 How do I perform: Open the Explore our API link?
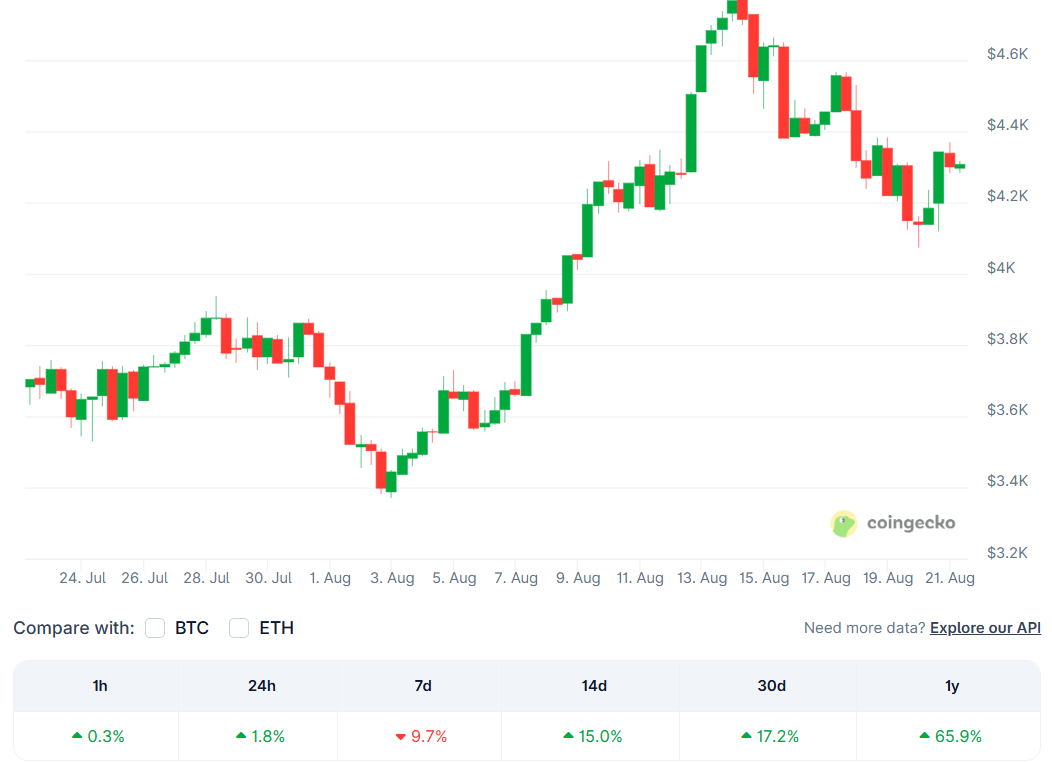[985, 628]
